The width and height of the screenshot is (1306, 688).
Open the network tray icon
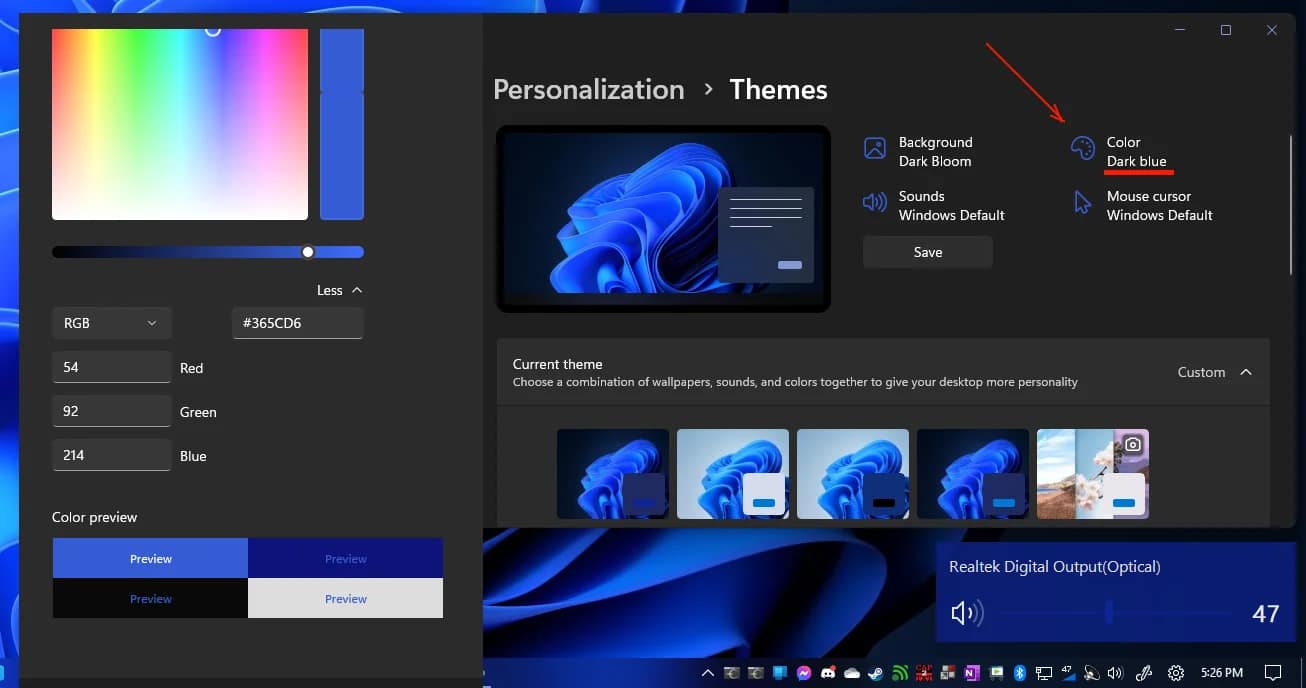(x=1044, y=673)
